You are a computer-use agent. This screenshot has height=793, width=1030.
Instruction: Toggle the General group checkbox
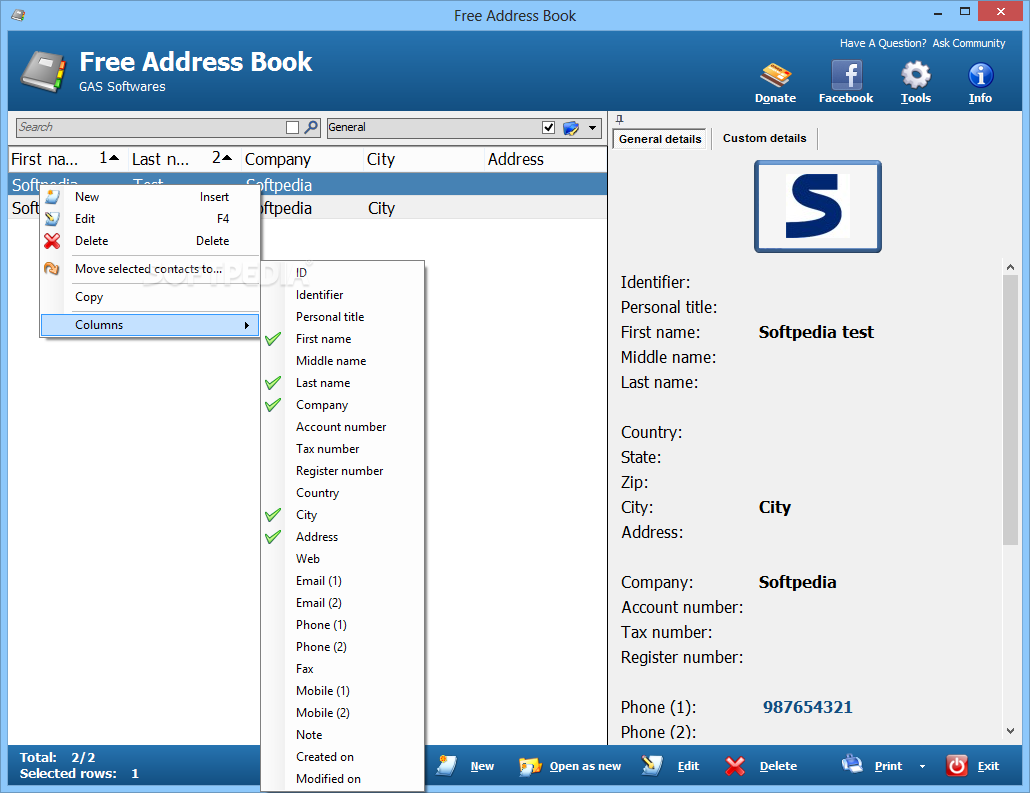coord(549,127)
